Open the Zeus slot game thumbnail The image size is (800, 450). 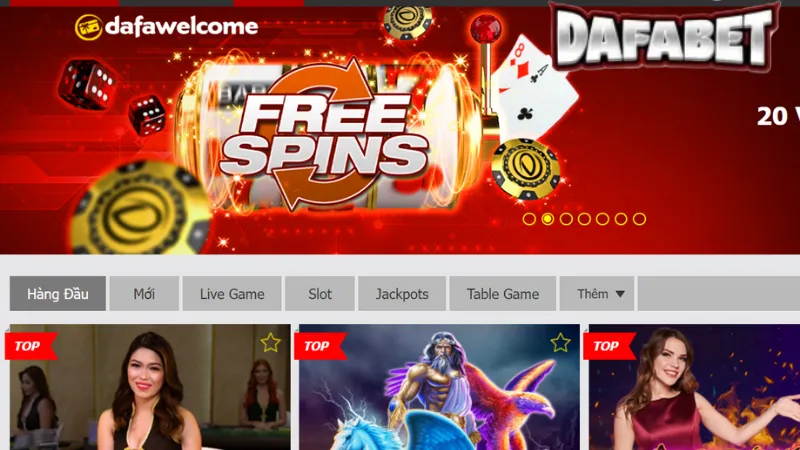(x=439, y=387)
